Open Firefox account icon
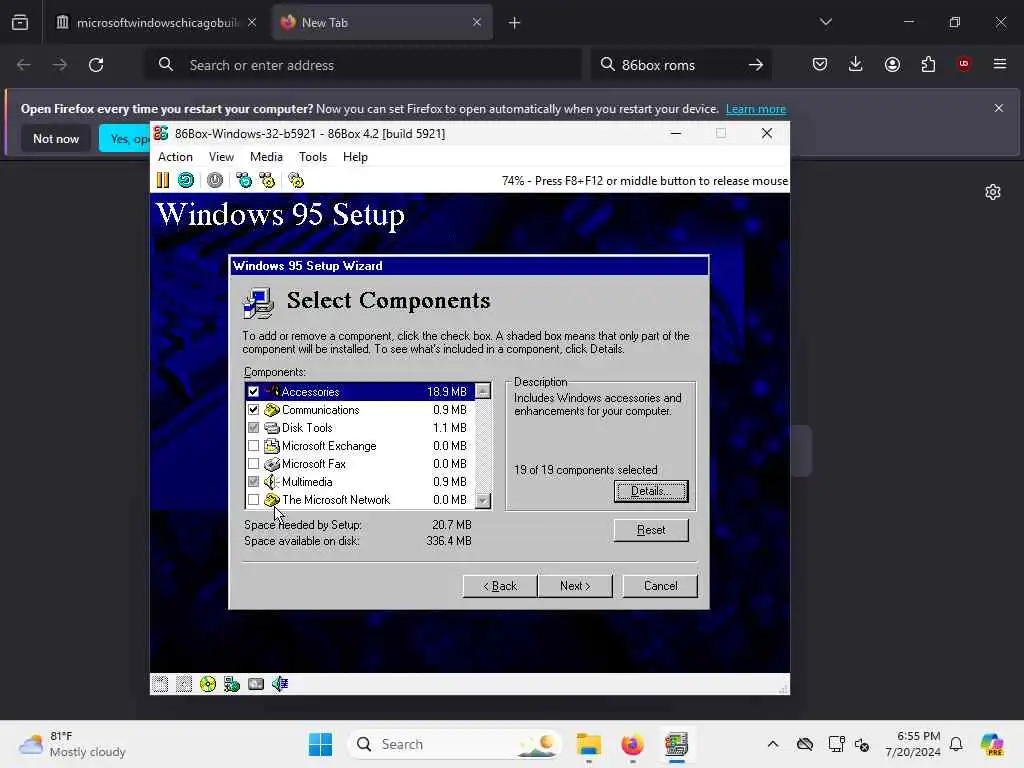1024x768 pixels. click(x=892, y=64)
